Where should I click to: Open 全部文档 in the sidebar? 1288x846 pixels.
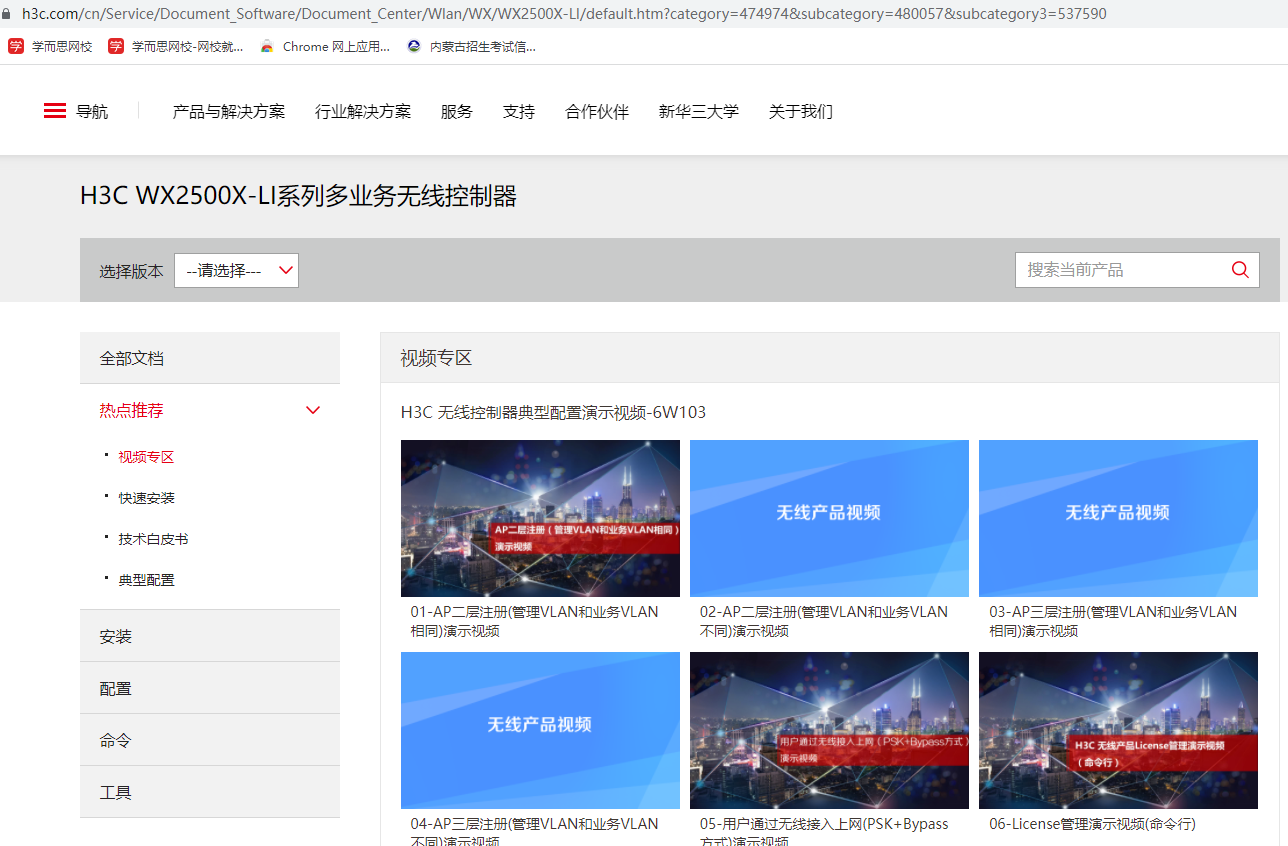[132, 358]
